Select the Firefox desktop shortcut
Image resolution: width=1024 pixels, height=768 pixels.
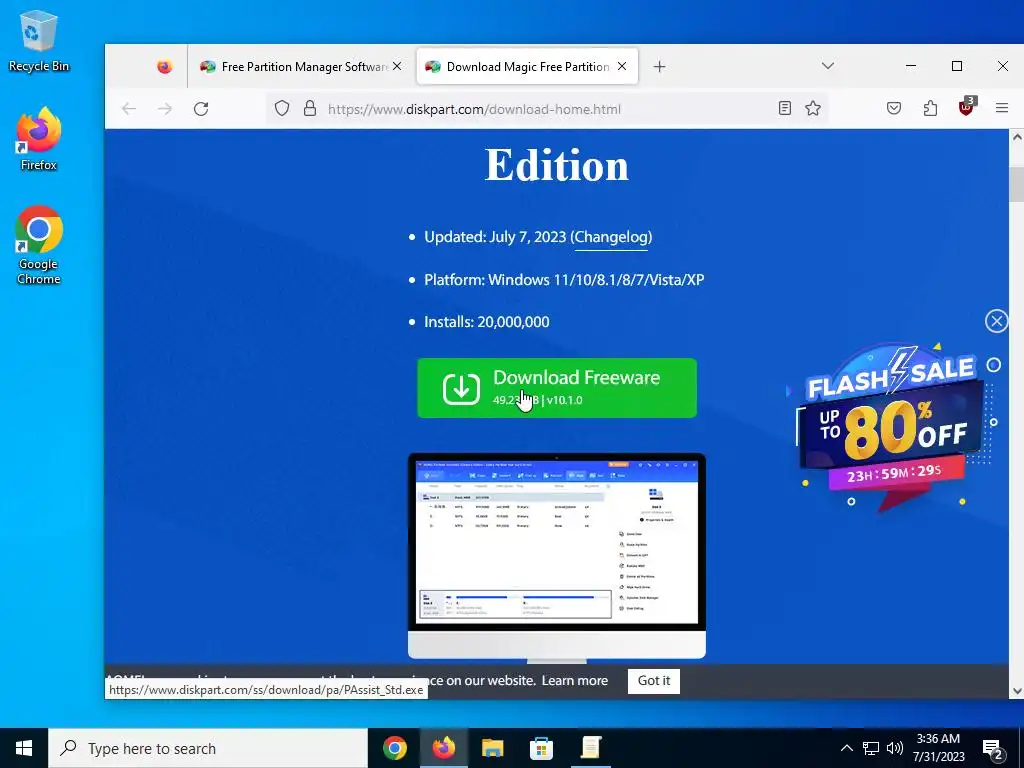tap(39, 139)
